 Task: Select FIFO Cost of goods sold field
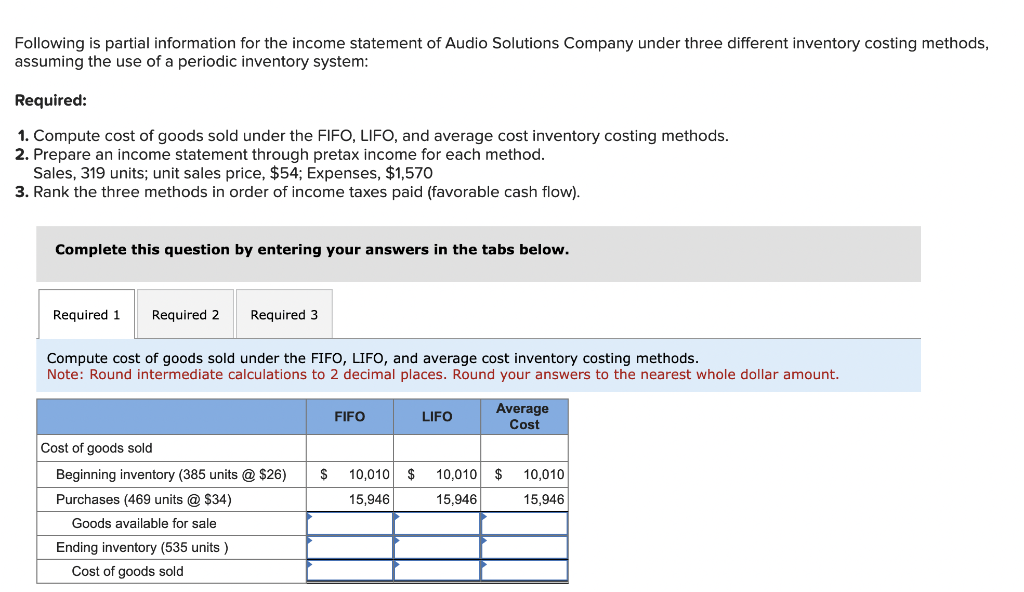pos(350,571)
